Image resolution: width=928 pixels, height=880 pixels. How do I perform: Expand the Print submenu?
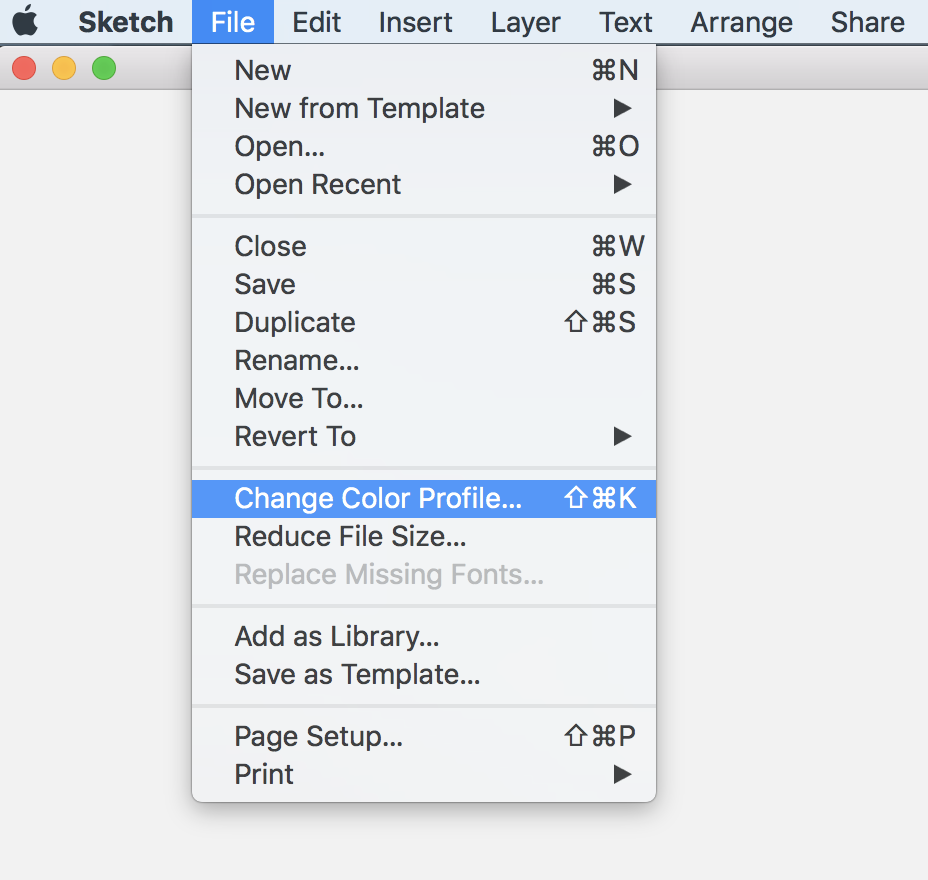pyautogui.click(x=424, y=774)
